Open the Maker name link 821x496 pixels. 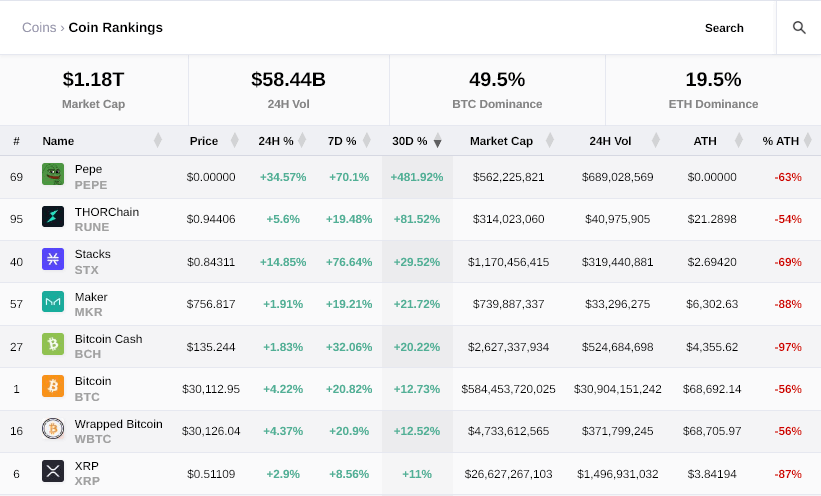pos(91,297)
